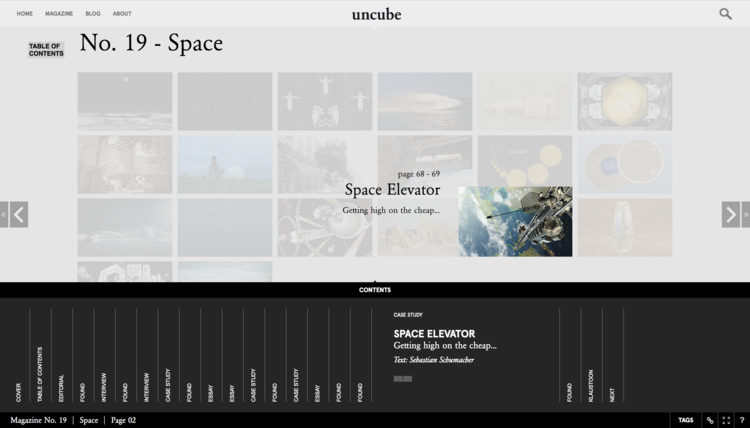Go to previous page with left arrow
This screenshot has height=428, width=750.
(19, 215)
